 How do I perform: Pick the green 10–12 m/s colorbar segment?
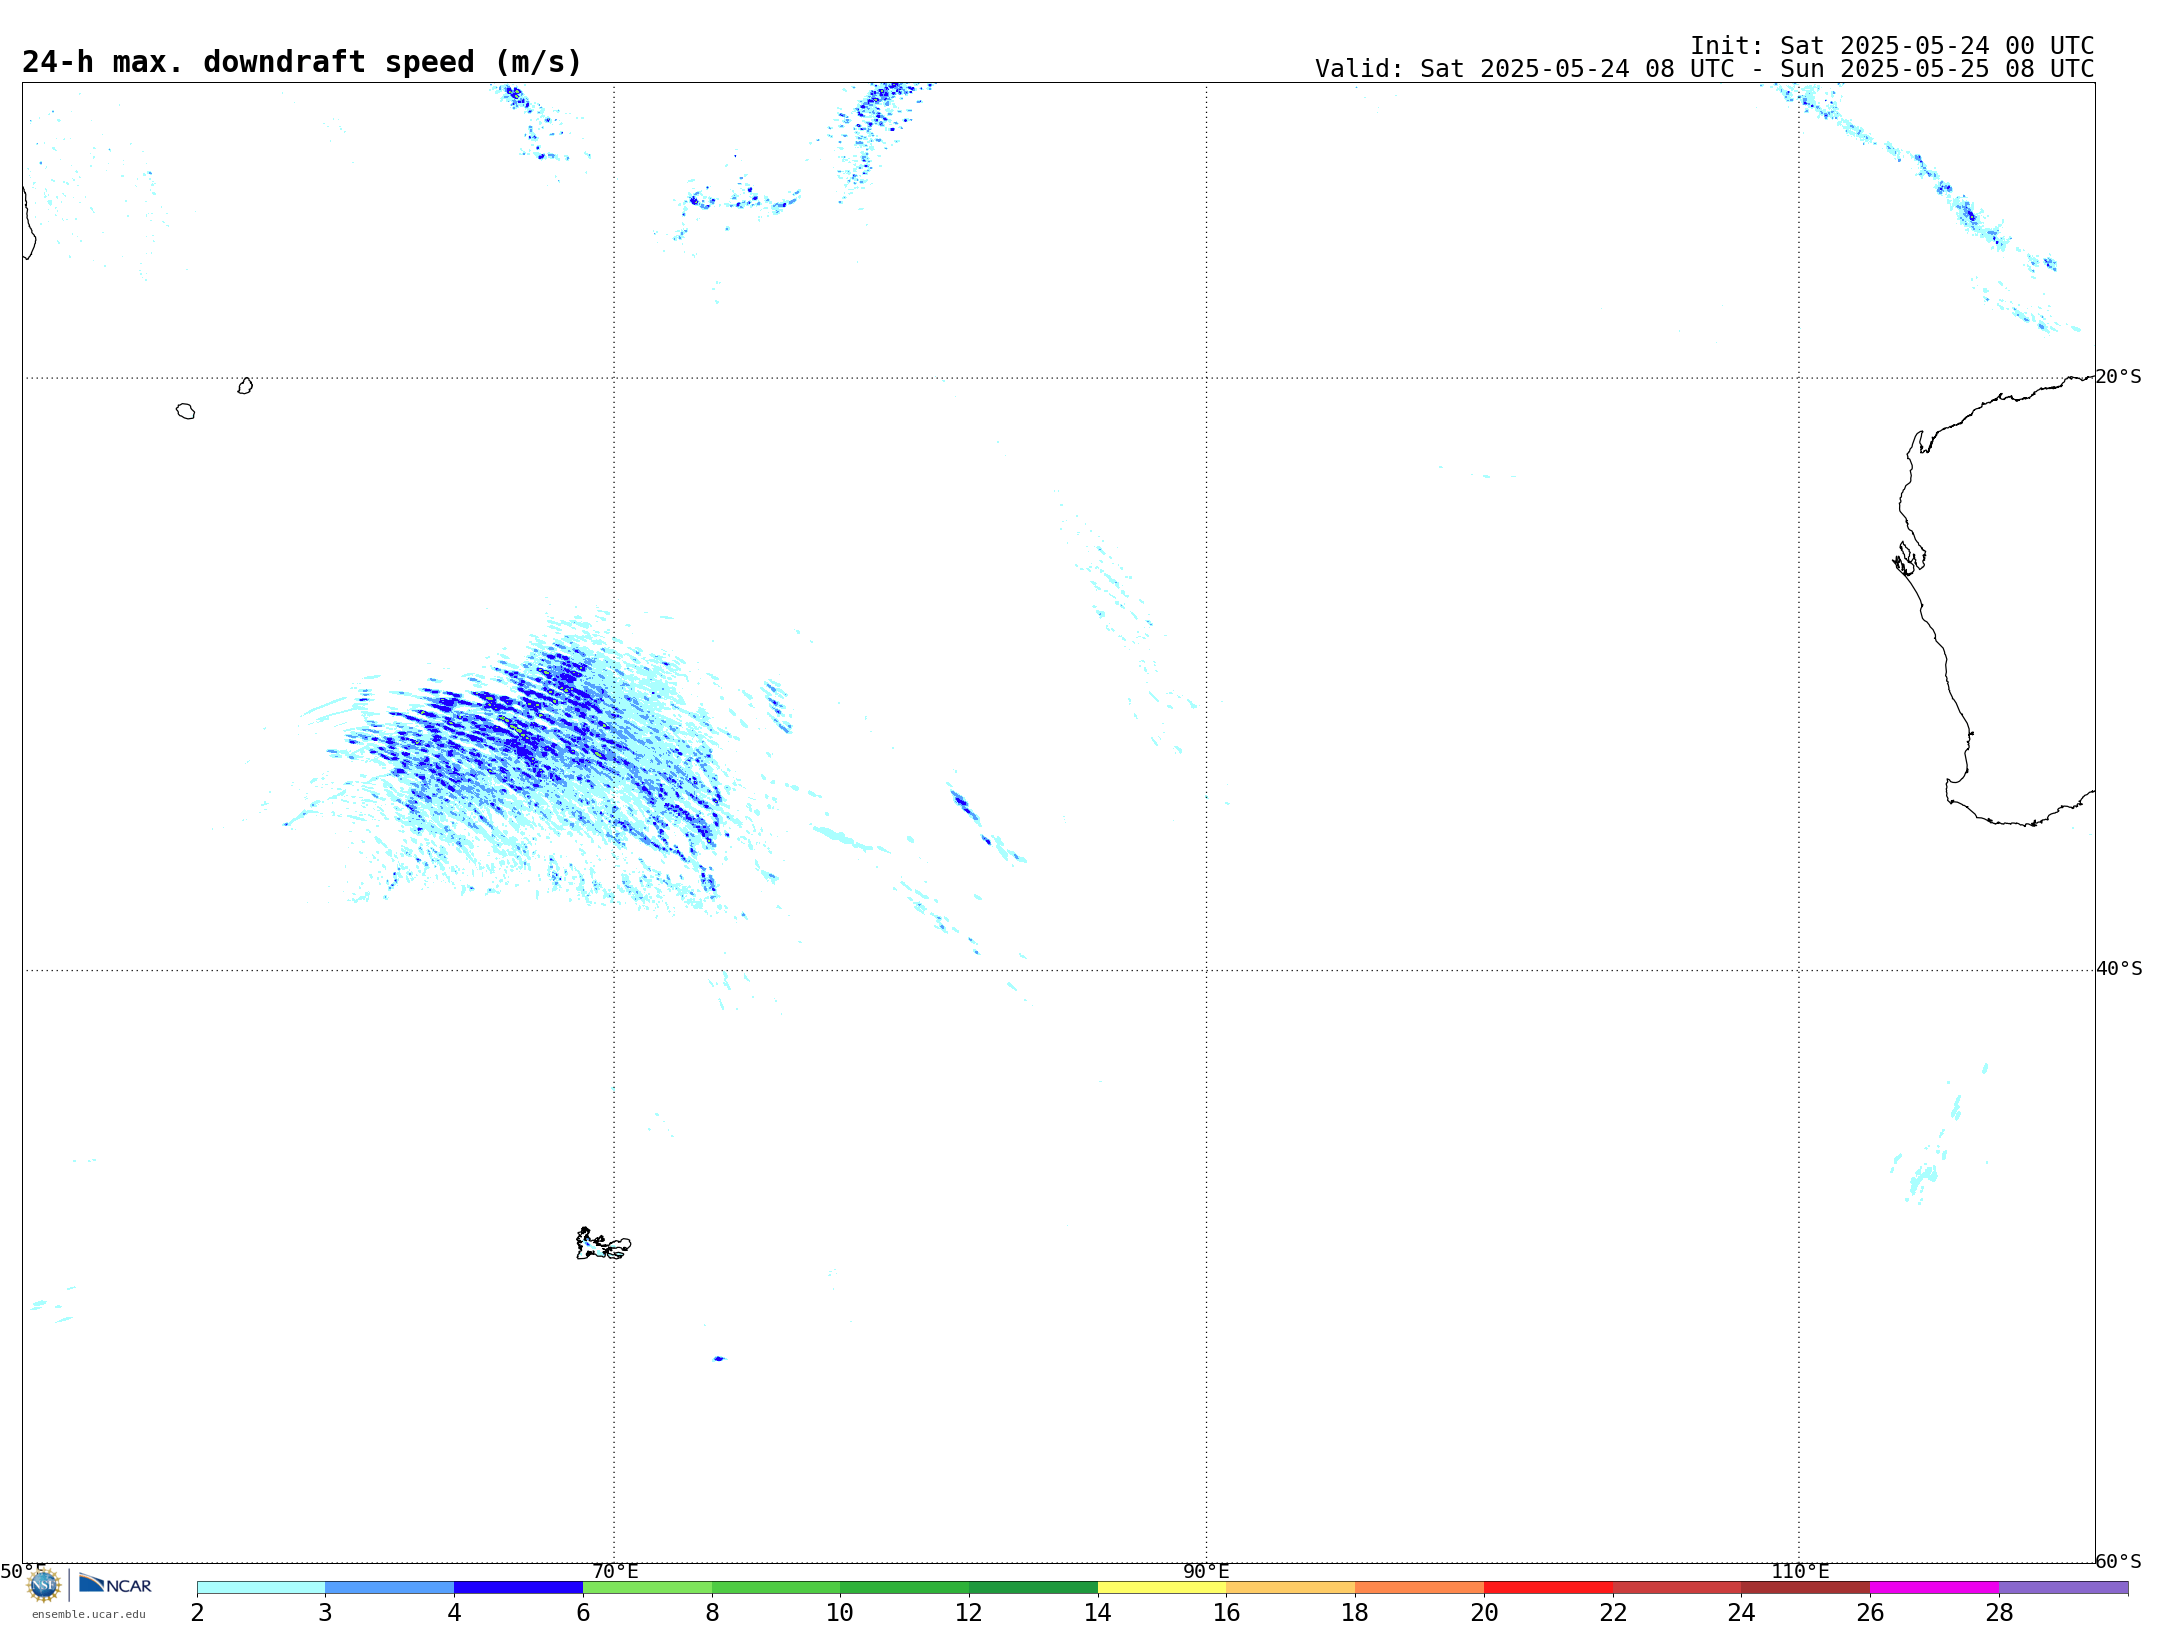[x=905, y=1588]
